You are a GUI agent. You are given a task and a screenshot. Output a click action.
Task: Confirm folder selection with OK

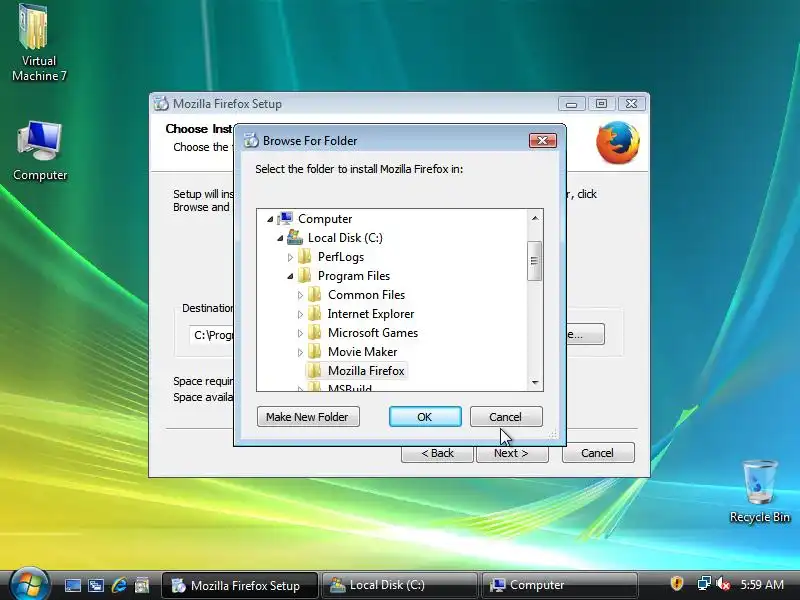pos(425,417)
